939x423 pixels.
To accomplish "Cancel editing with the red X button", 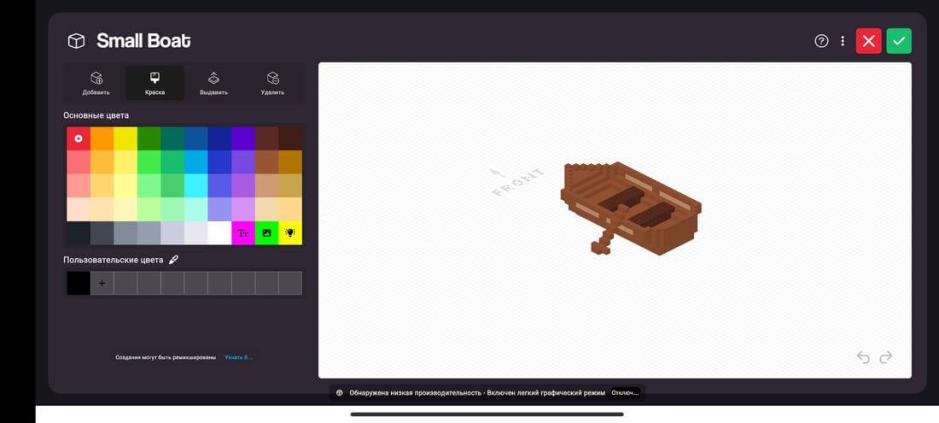I will pyautogui.click(x=868, y=41).
